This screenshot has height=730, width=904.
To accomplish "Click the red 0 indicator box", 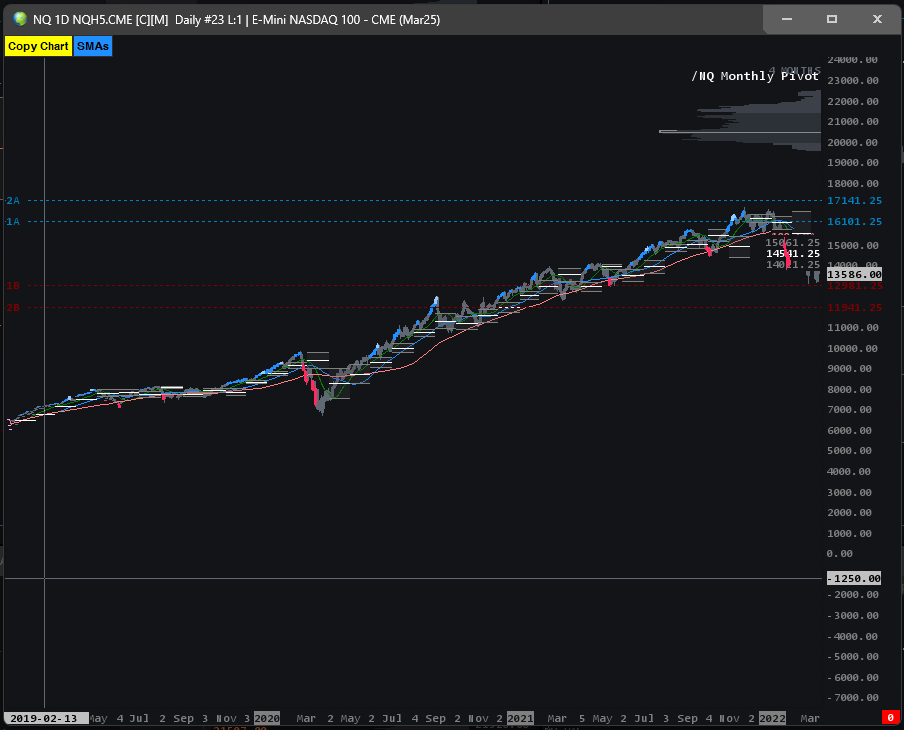I will point(890,717).
